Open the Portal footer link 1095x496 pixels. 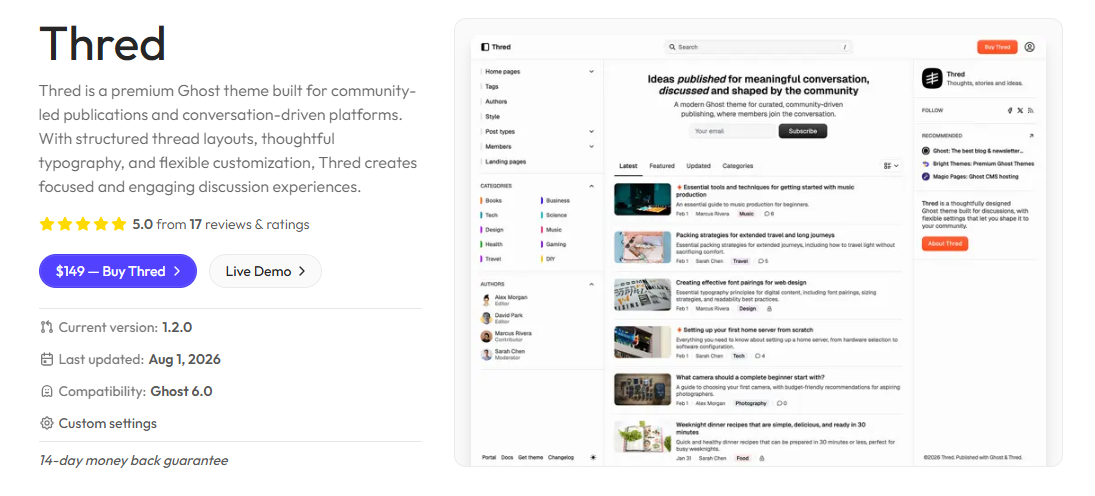489,458
